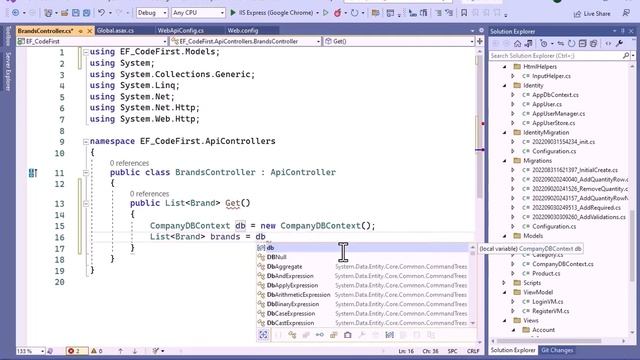Screen dimensions: 640x360
Task: Click the Hot Reload flame icon
Action: click(x=338, y=13)
